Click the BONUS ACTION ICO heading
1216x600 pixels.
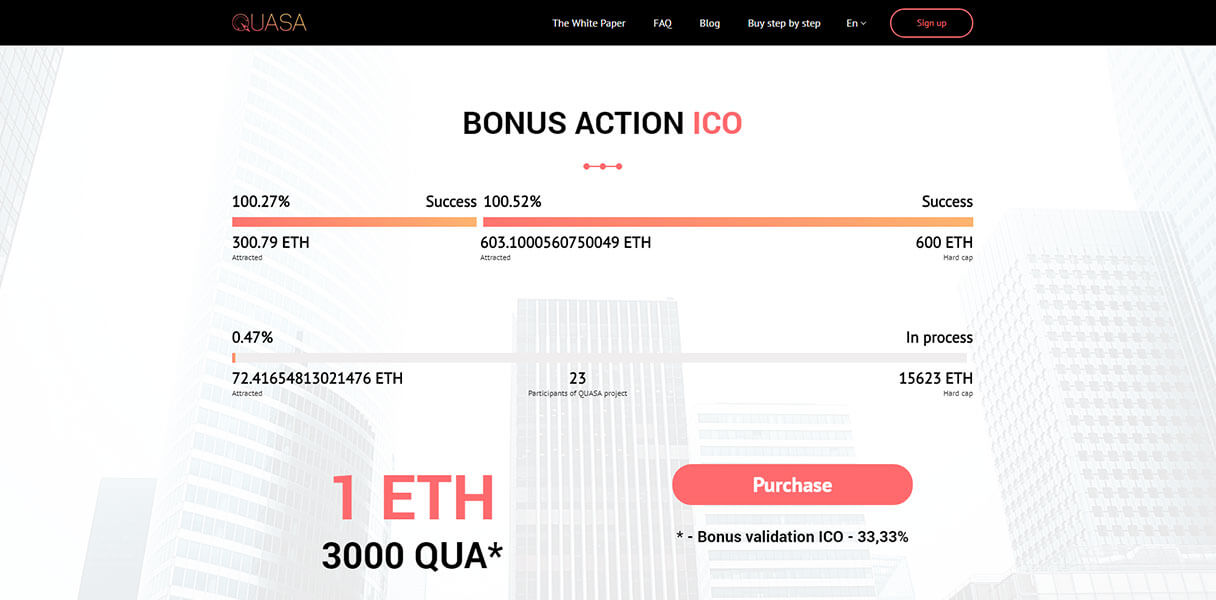(602, 123)
